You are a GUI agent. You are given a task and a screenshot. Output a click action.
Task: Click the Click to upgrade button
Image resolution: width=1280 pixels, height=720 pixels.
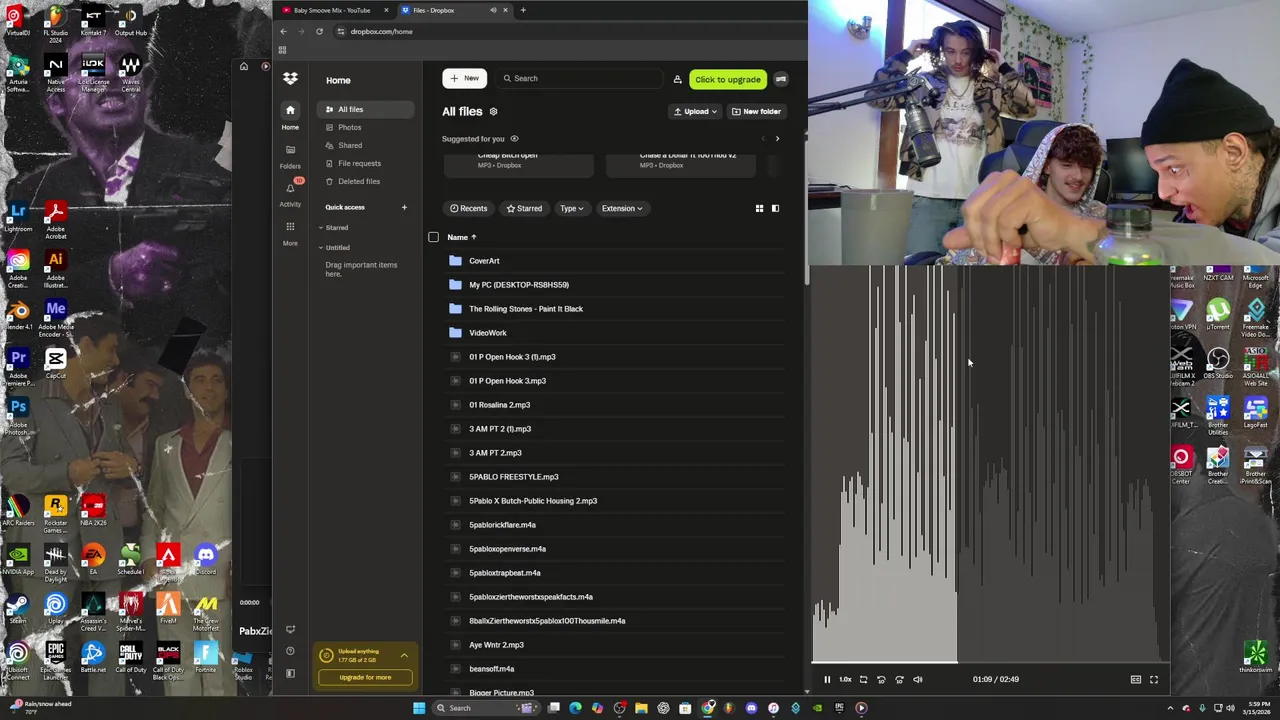[728, 79]
